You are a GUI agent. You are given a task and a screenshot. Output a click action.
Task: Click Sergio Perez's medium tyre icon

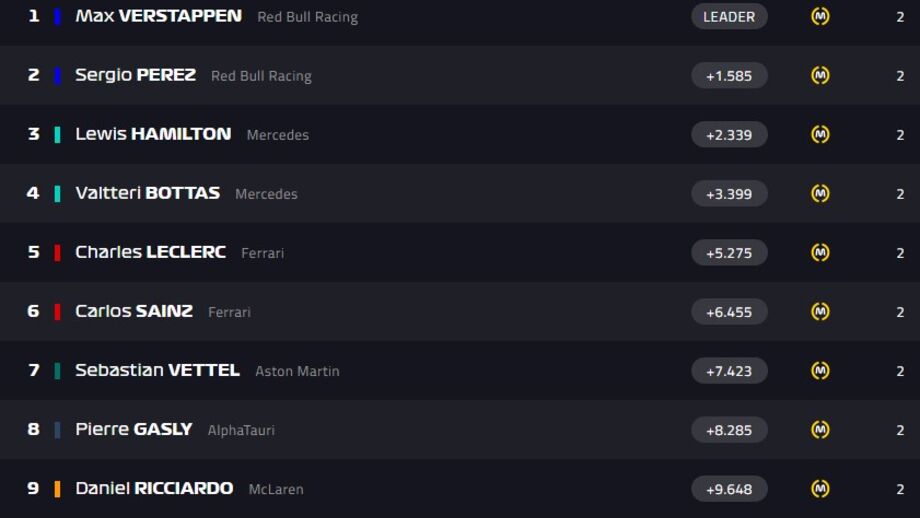point(820,75)
